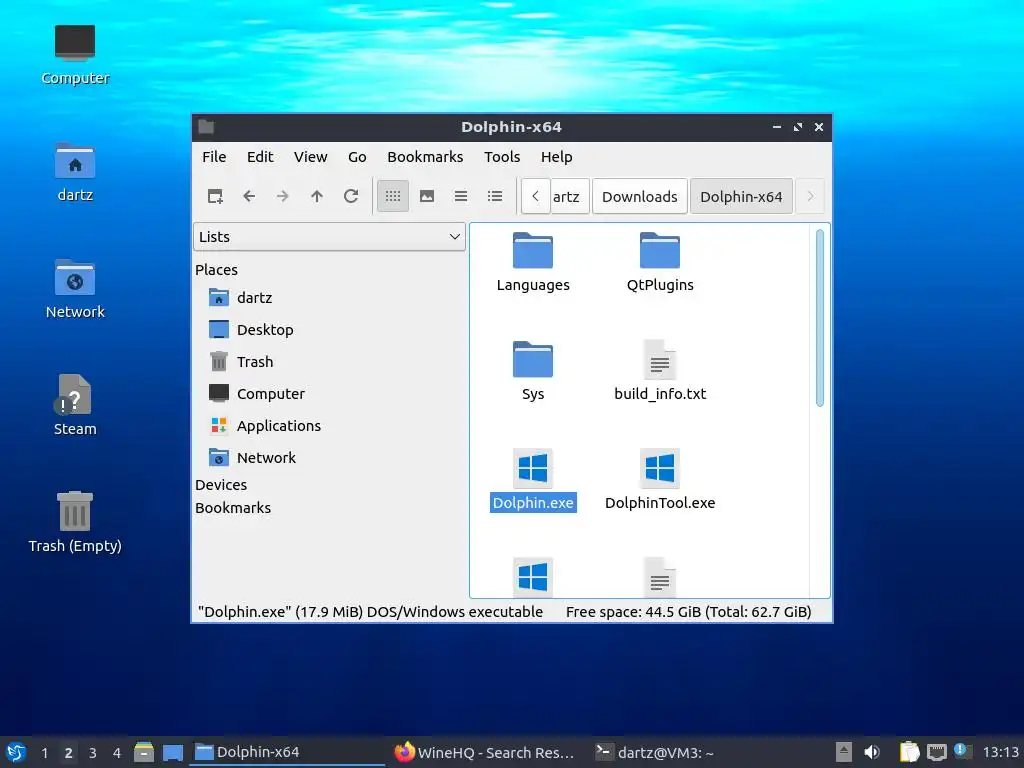Open the Tools menu
The height and width of the screenshot is (768, 1024).
pyautogui.click(x=502, y=157)
